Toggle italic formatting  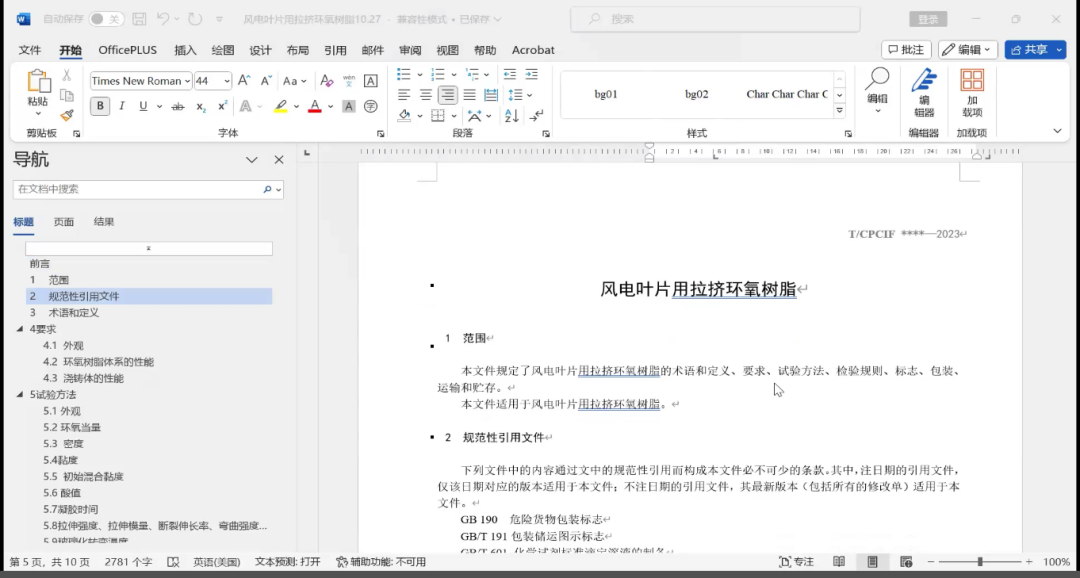[122, 106]
